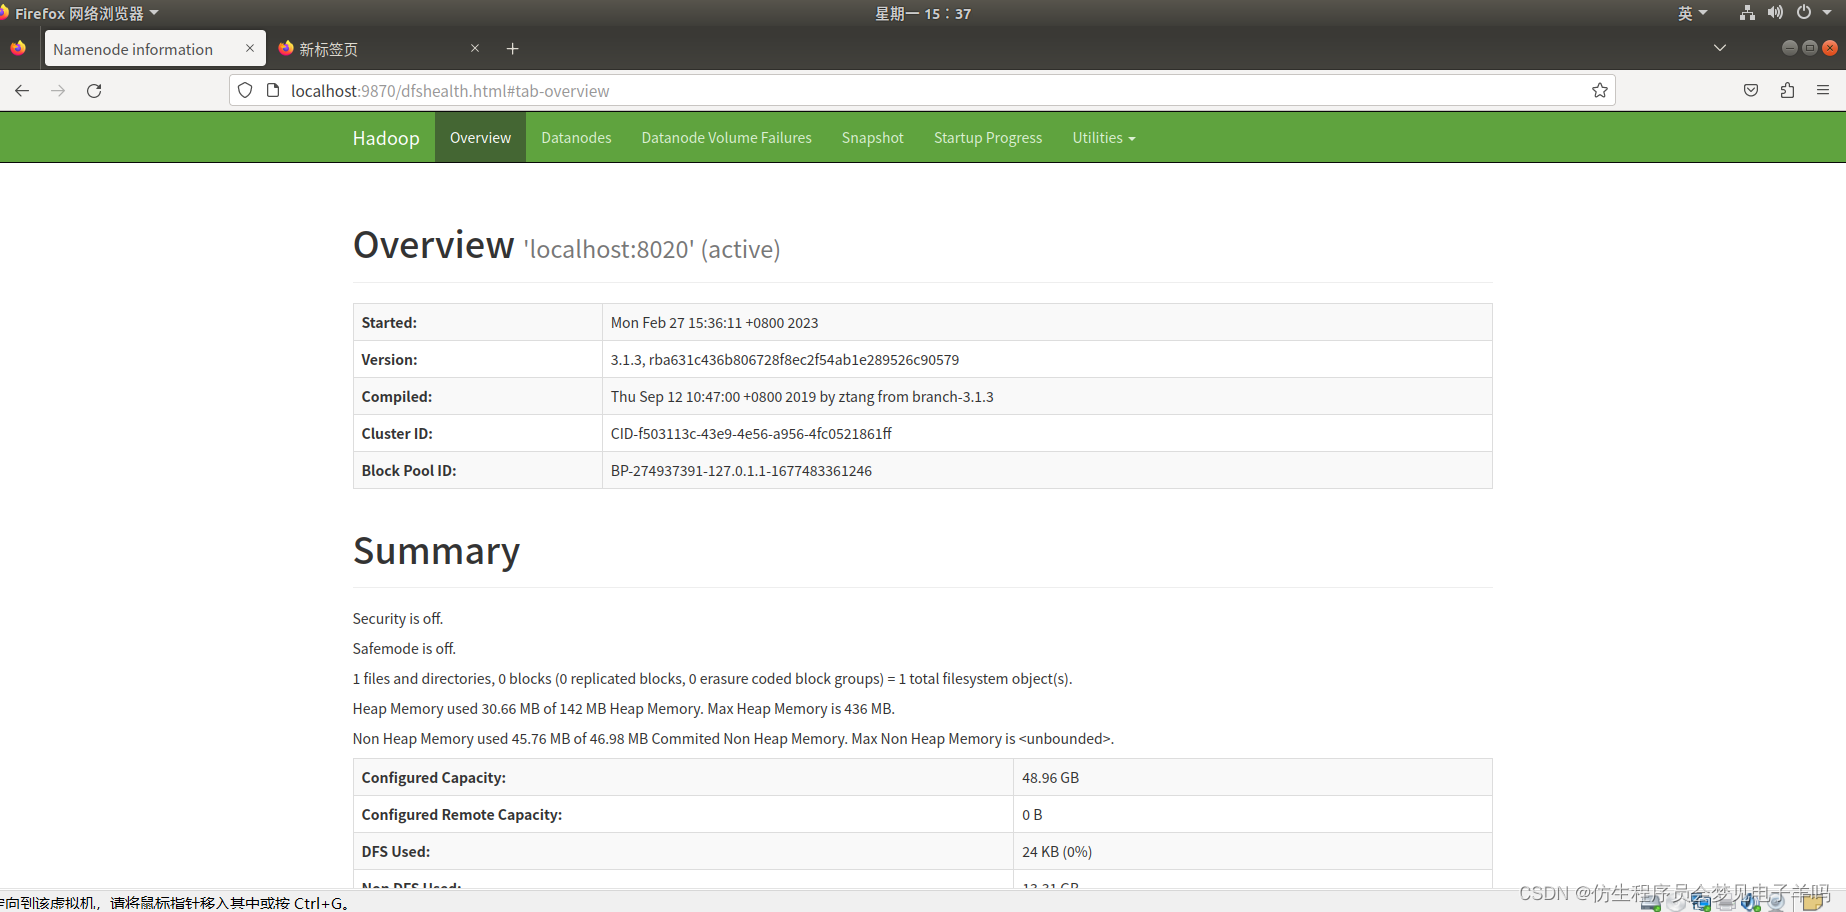Click the Firefox icon left of tabs
Screen dimensions: 1846x912
coord(18,48)
